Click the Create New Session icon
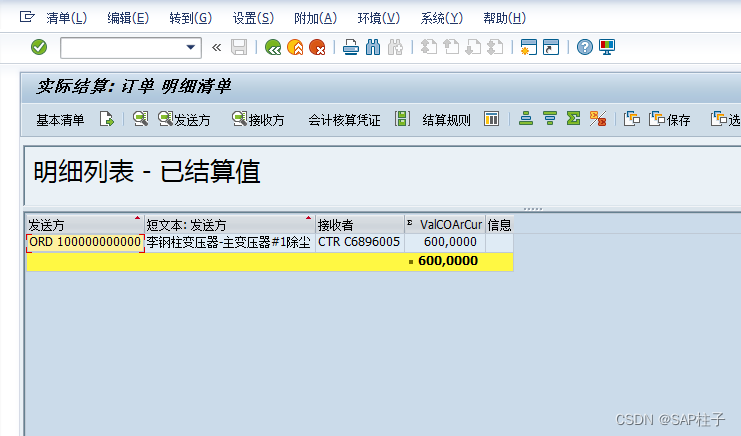 click(528, 47)
